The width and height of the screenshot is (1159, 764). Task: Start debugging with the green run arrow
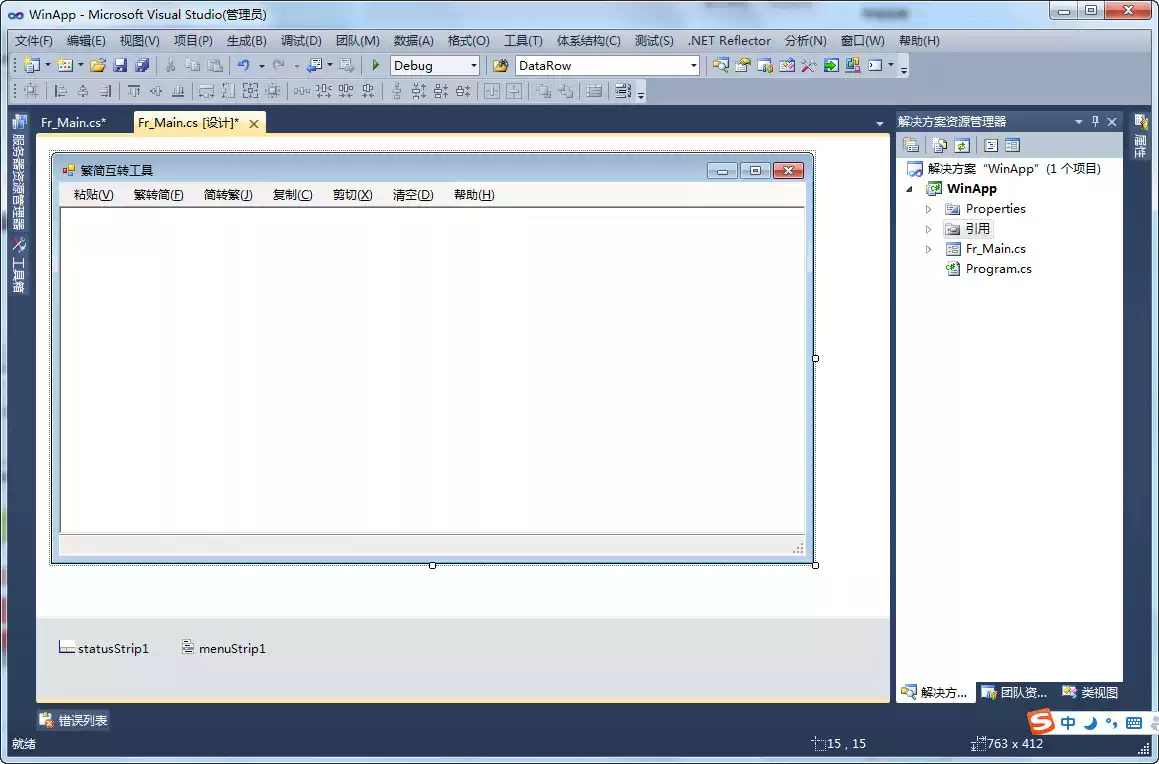[375, 65]
